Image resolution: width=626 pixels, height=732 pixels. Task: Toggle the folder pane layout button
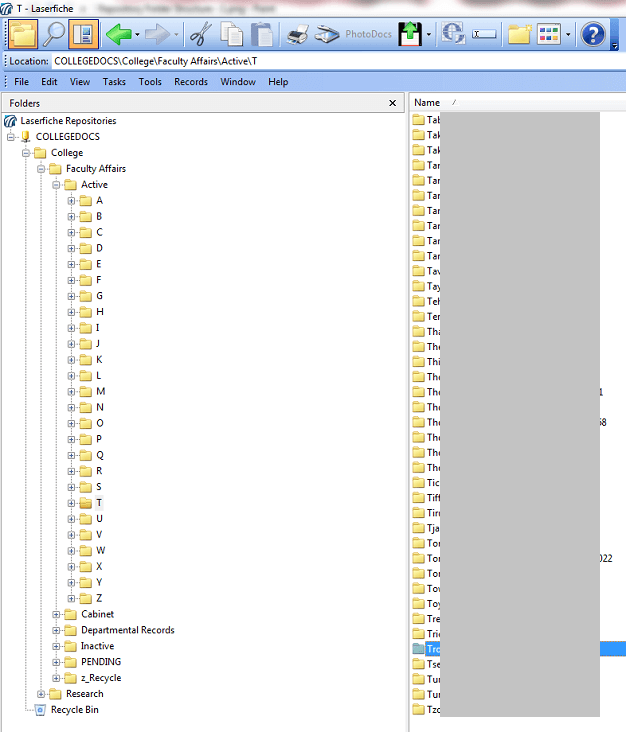(83, 34)
